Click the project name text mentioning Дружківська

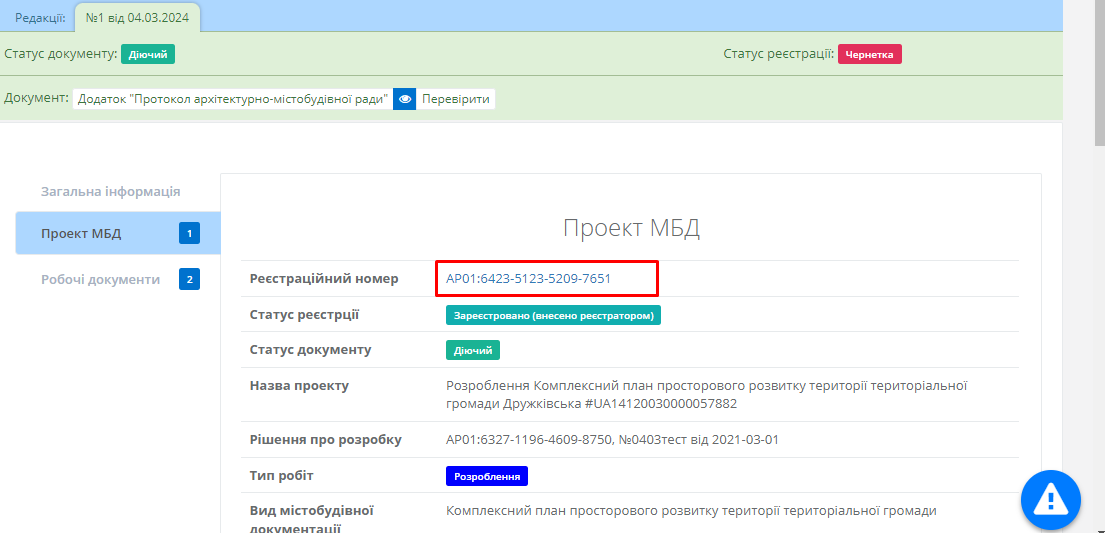(x=705, y=394)
